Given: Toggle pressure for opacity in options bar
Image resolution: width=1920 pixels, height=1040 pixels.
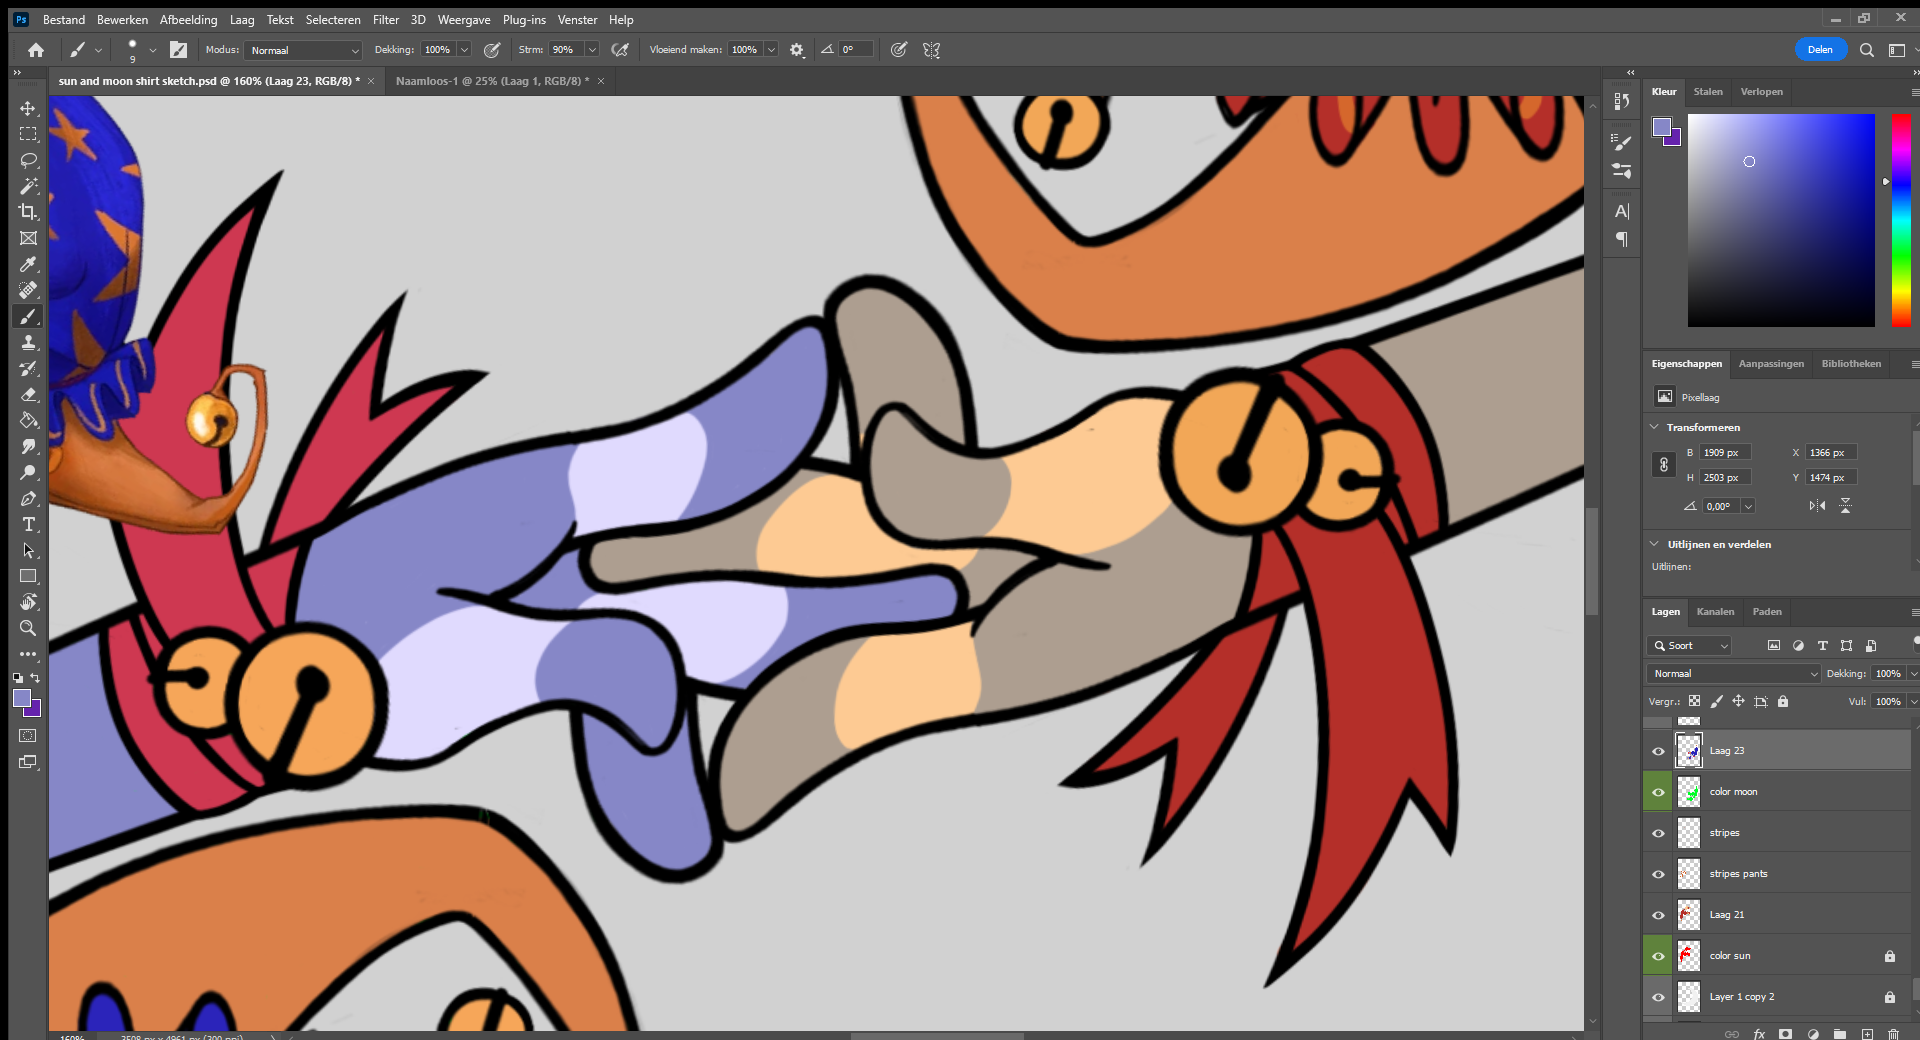Looking at the screenshot, I should click(x=492, y=50).
